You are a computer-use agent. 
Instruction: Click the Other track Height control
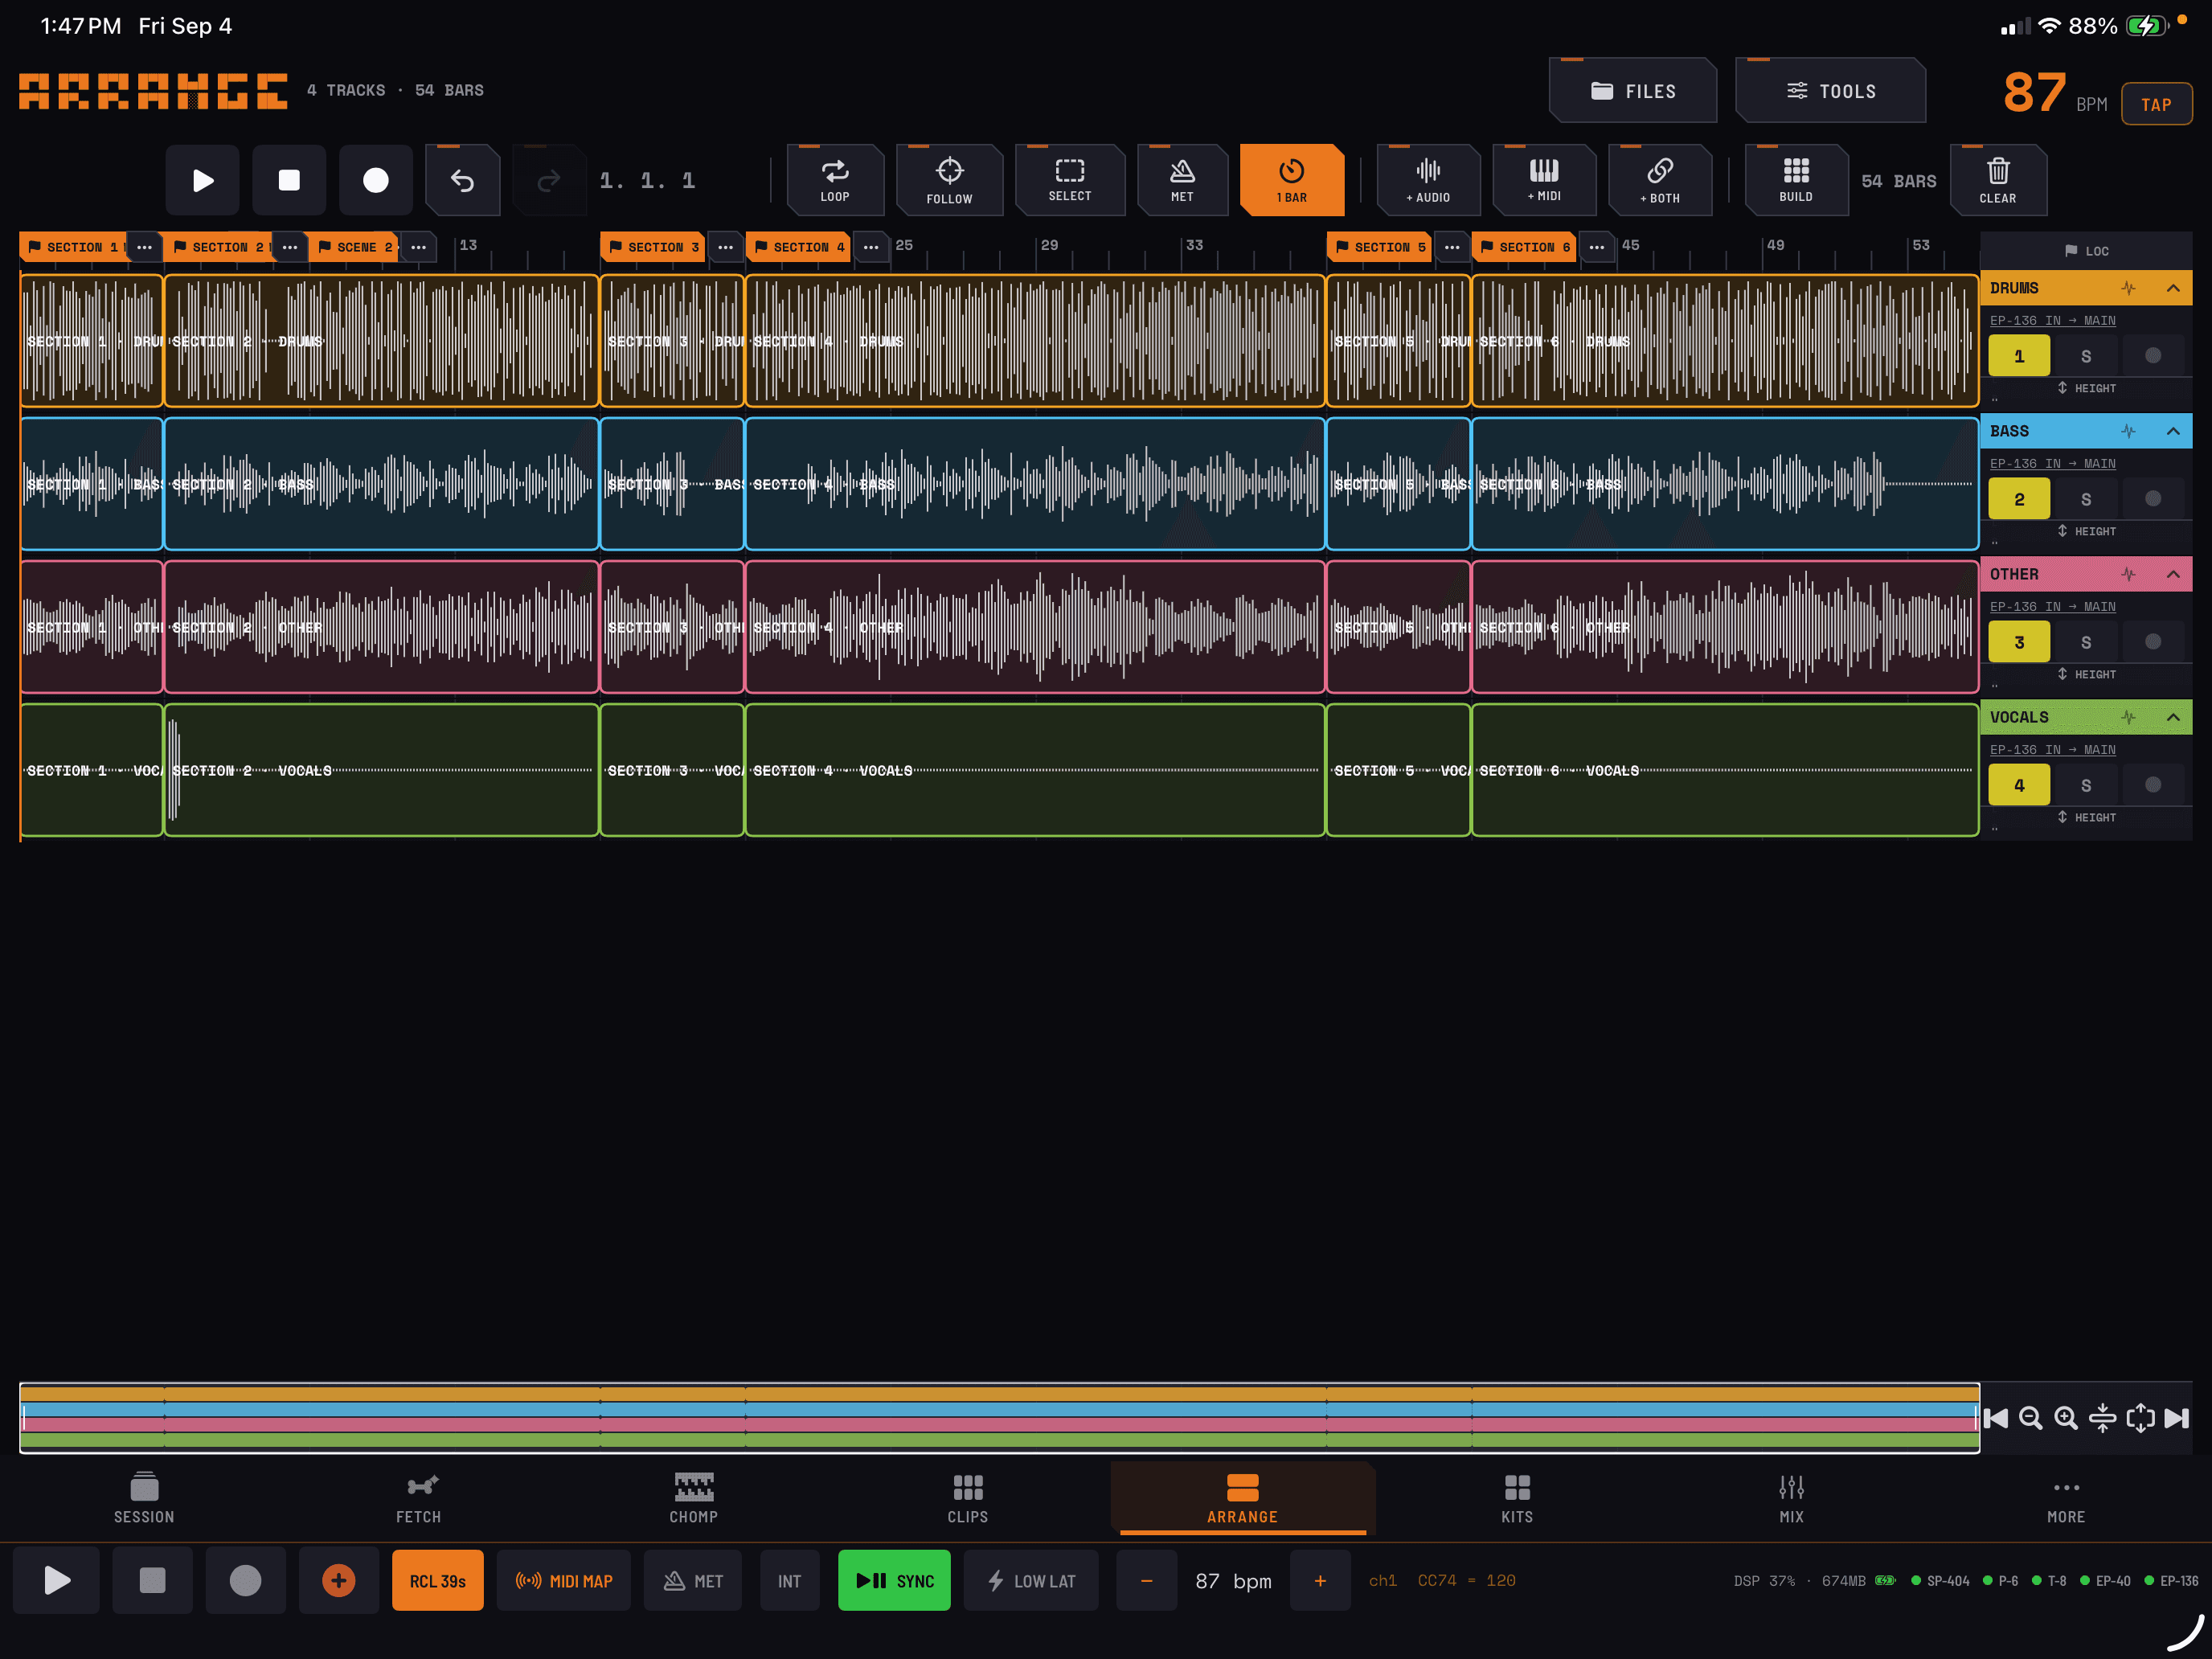tap(2086, 674)
